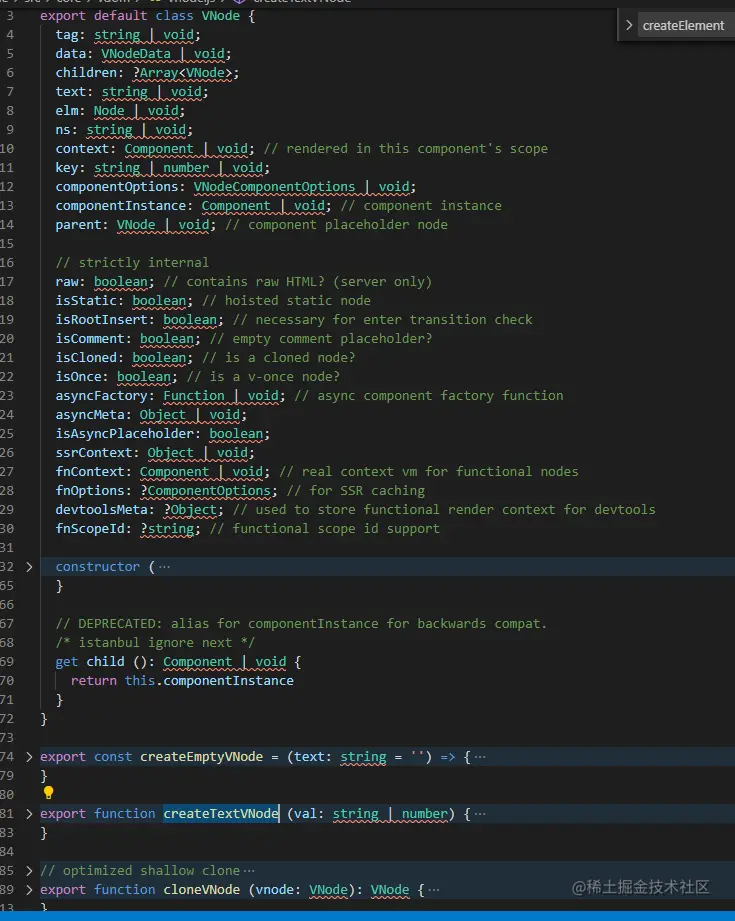Screen dimensions: 735x921
Task: Click the VNodeComponentOptions type name
Action: [274, 187]
